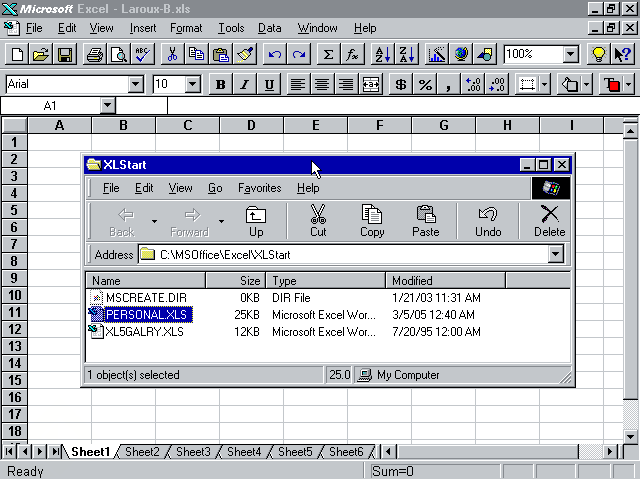Open the Favorites menu in XLStart window
The image size is (640, 480).
click(x=260, y=188)
